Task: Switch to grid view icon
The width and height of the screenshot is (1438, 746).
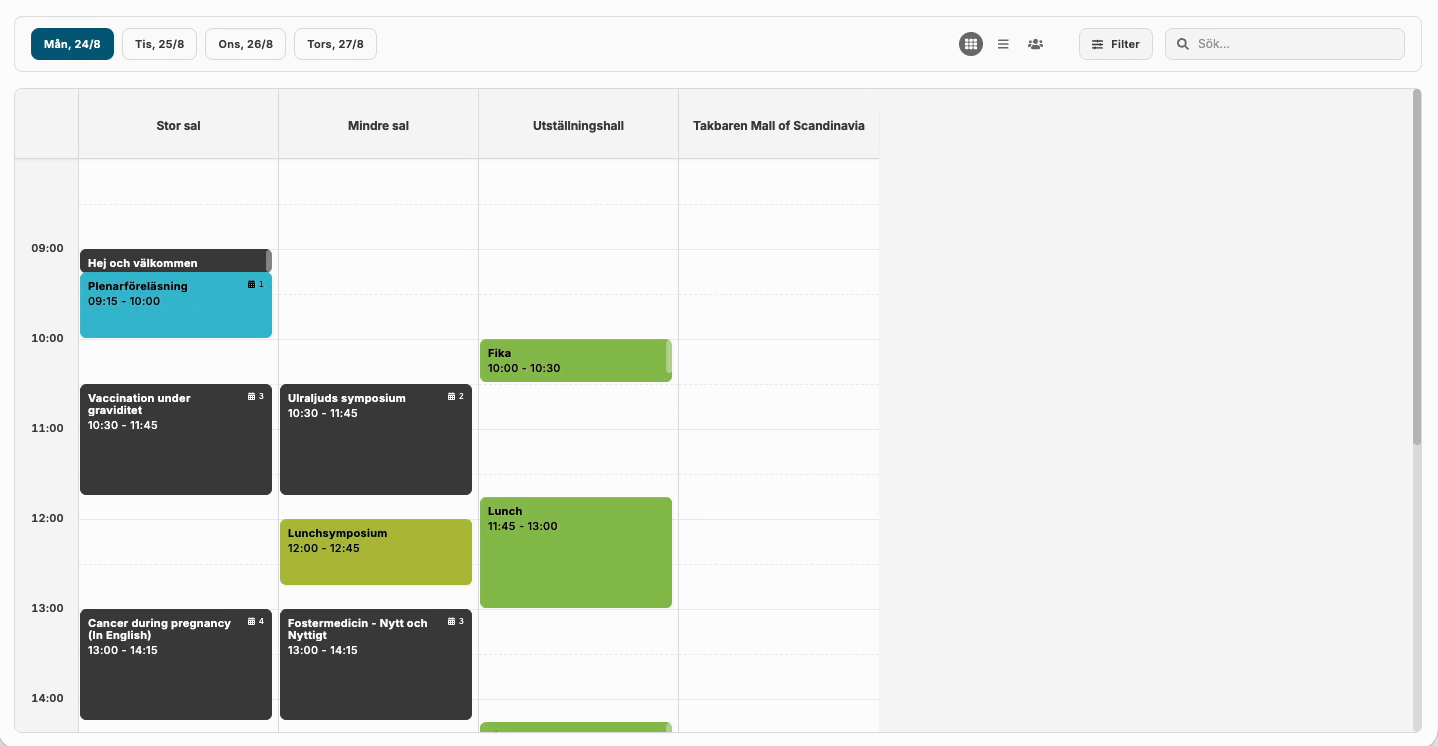Action: pyautogui.click(x=970, y=44)
